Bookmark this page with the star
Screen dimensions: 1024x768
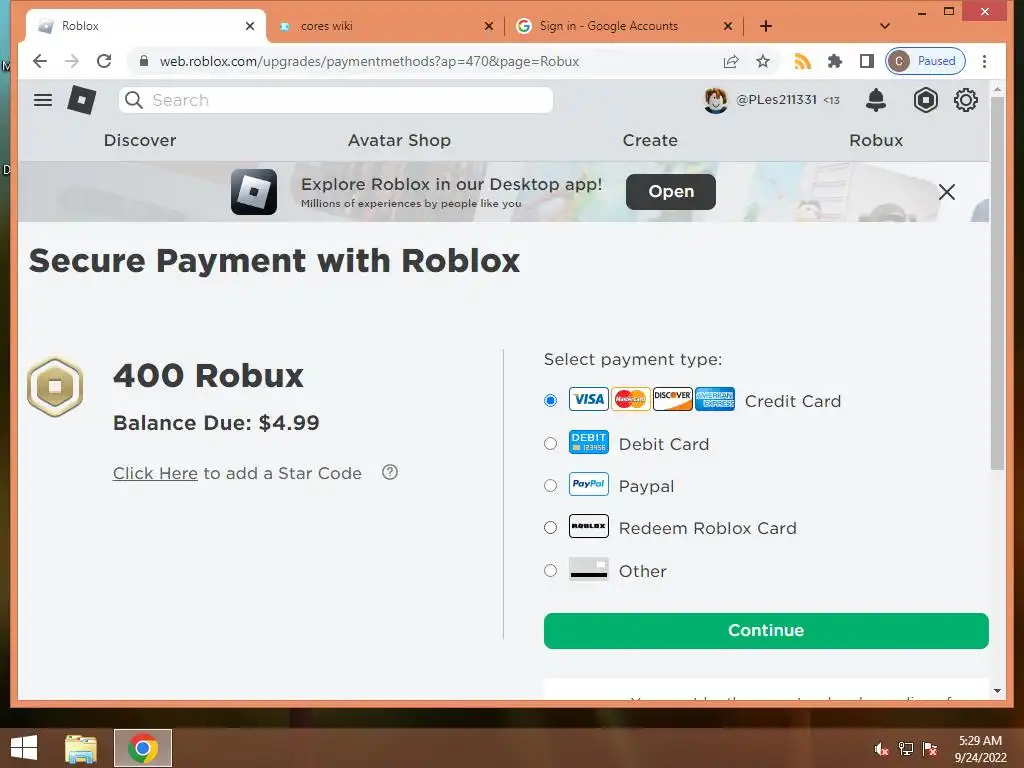pos(763,61)
